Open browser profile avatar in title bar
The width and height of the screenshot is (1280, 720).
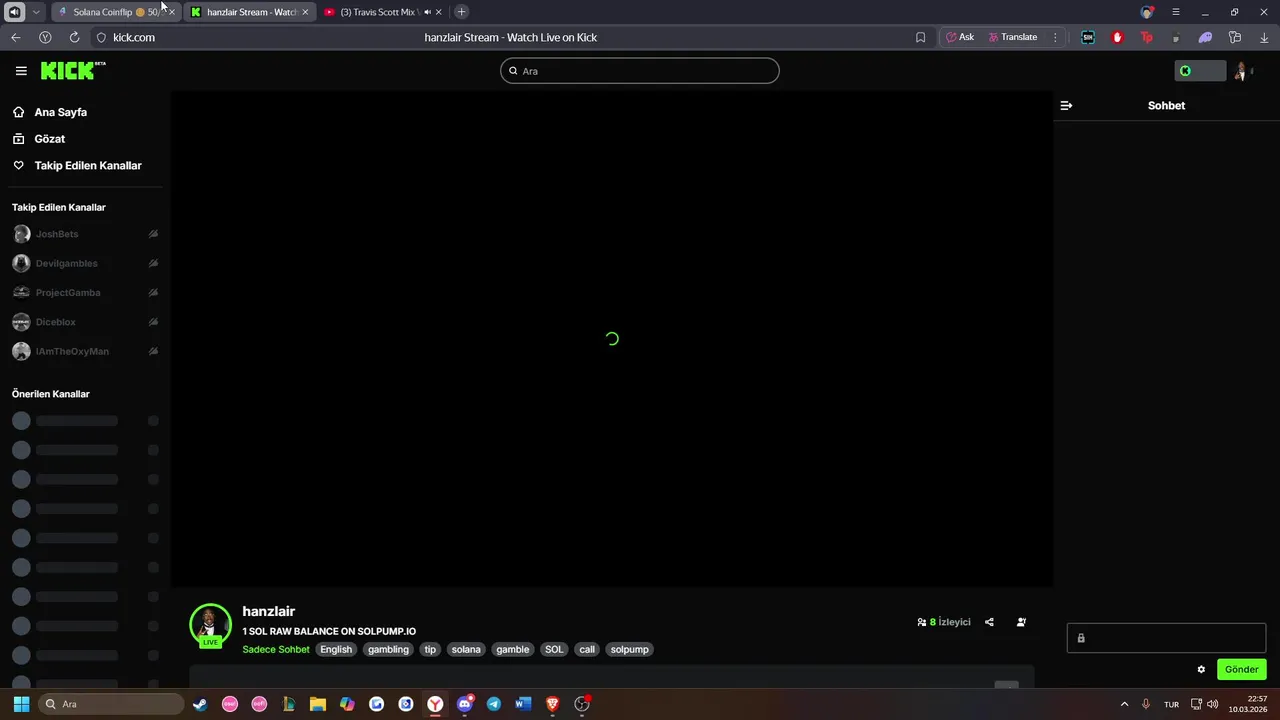pyautogui.click(x=1147, y=12)
